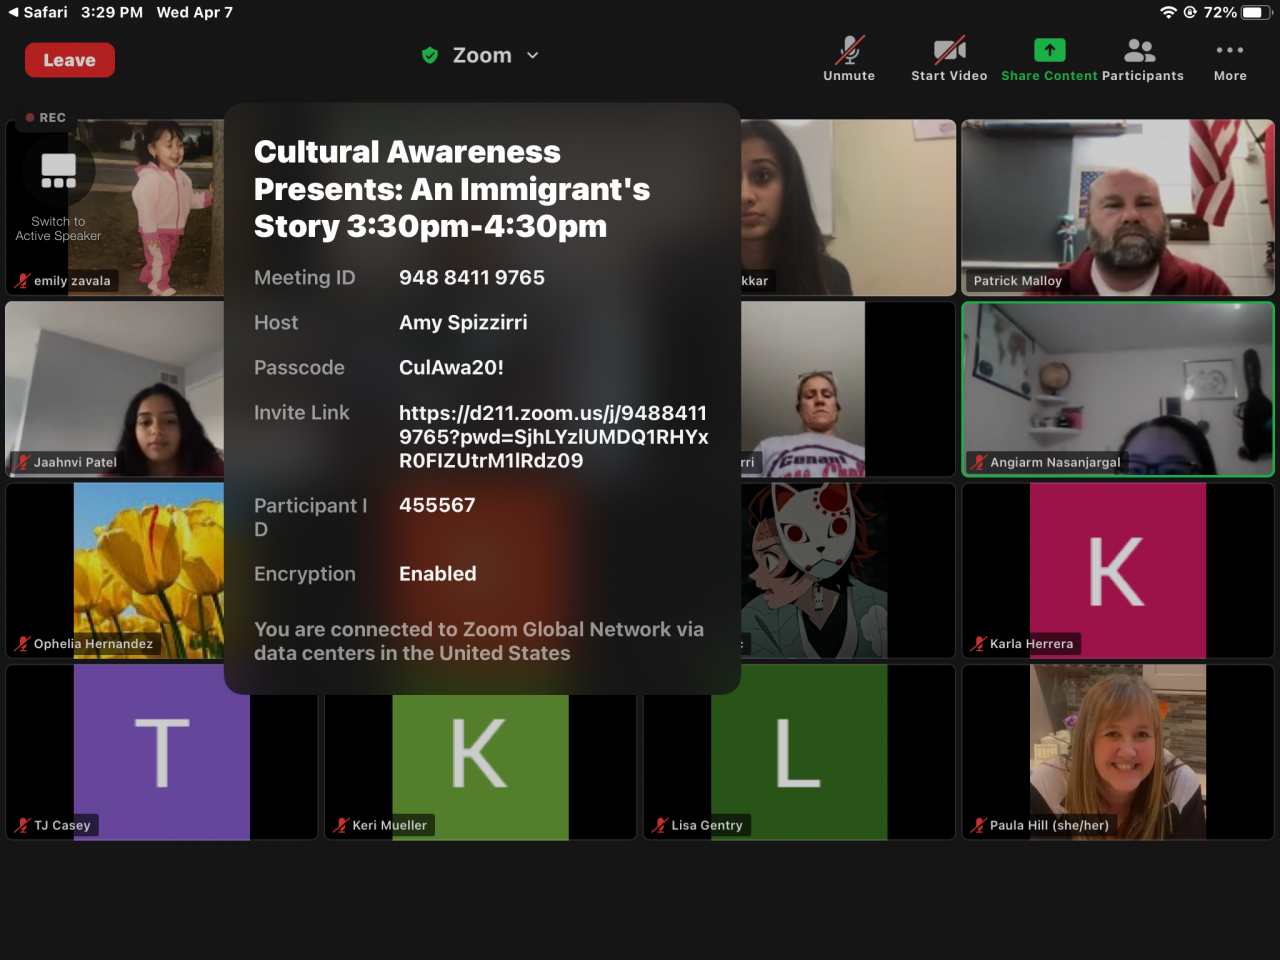Open the More options menu
Image resolution: width=1280 pixels, height=960 pixels.
click(x=1230, y=60)
